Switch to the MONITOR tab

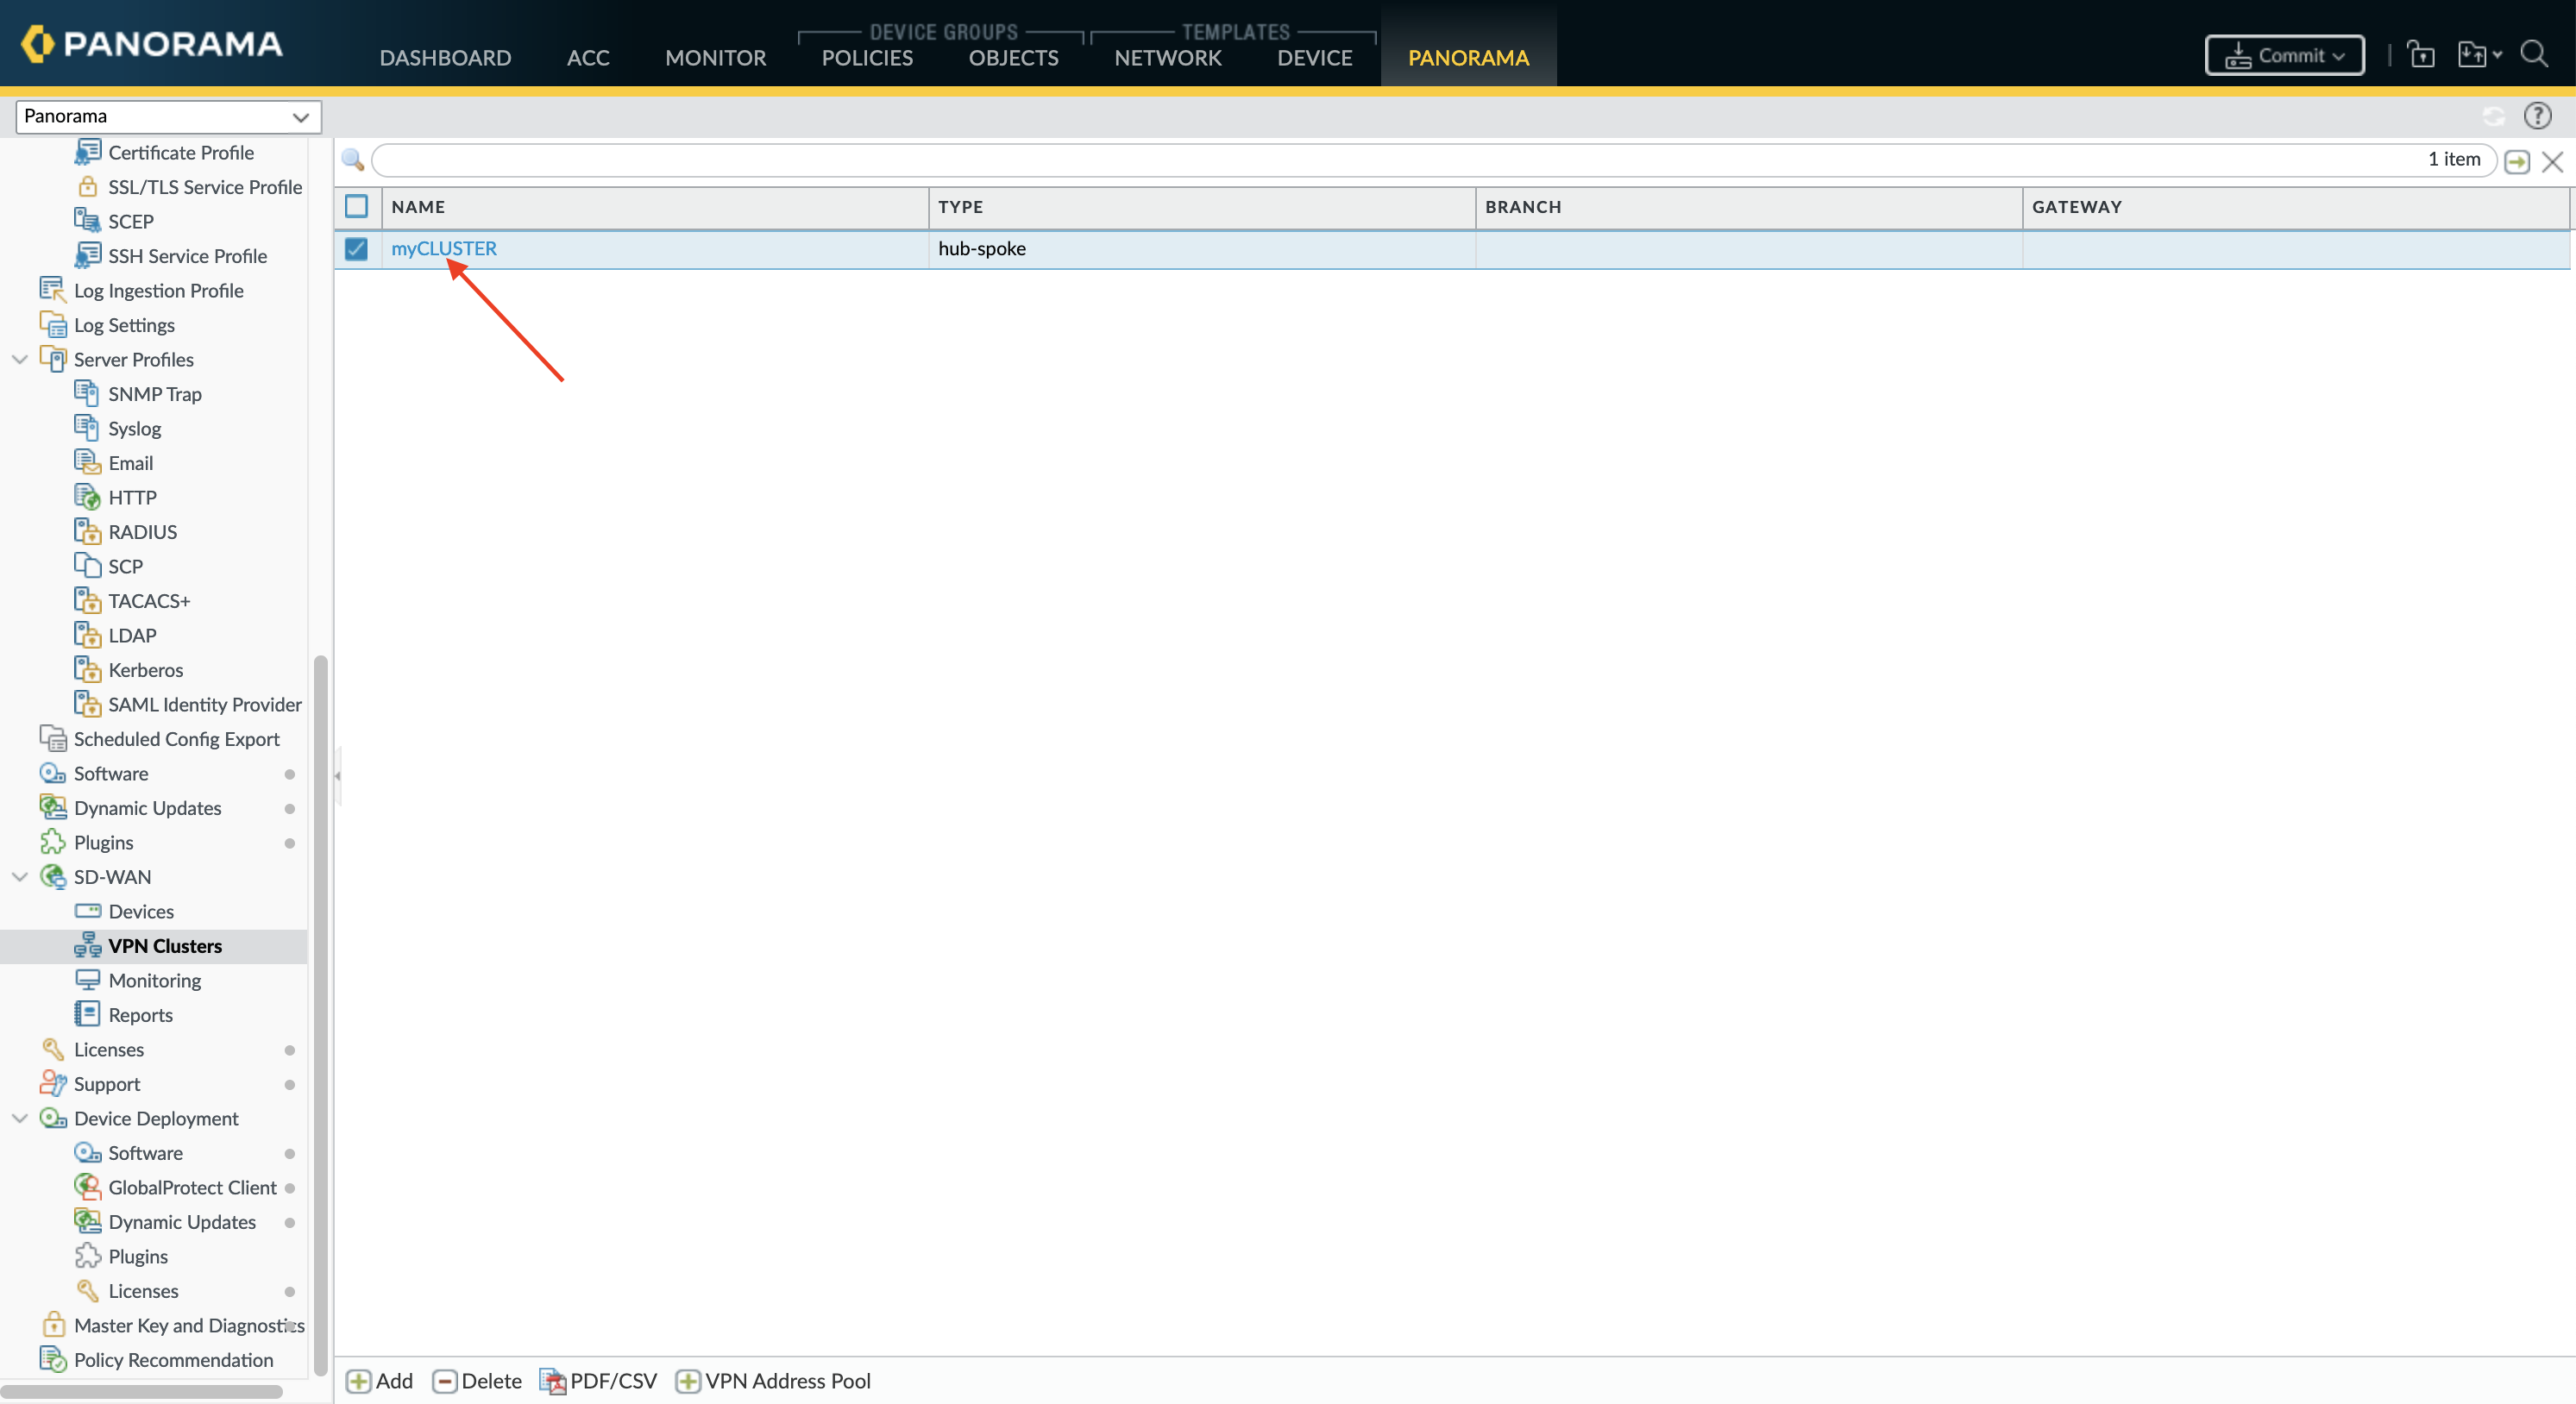[714, 57]
